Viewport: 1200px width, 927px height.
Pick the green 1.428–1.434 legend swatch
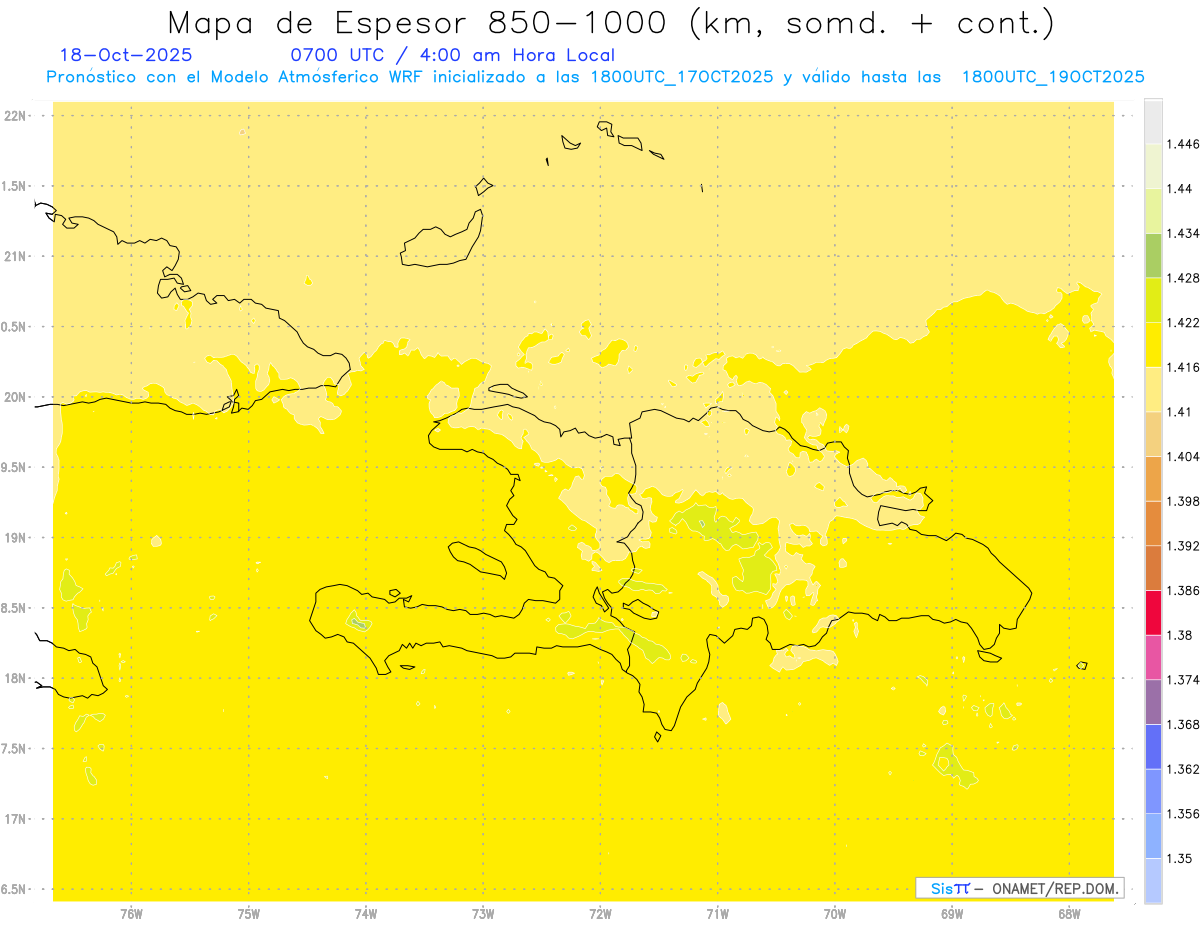(1153, 256)
